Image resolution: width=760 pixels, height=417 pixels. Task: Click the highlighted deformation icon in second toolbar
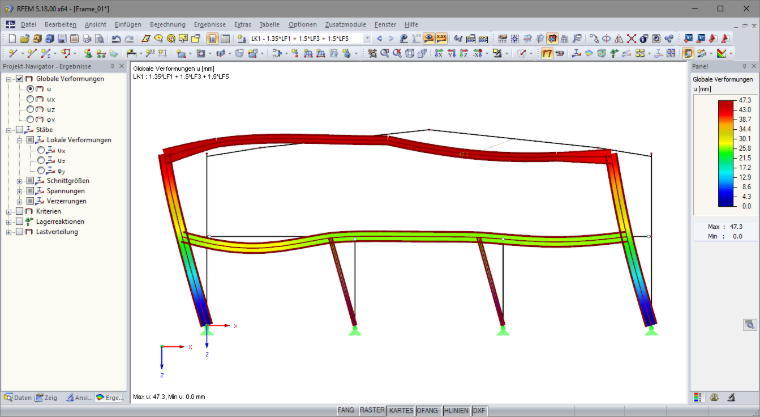547,53
